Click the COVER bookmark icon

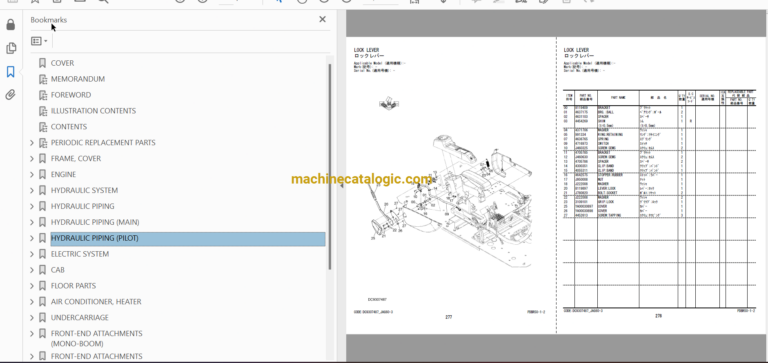pos(43,63)
